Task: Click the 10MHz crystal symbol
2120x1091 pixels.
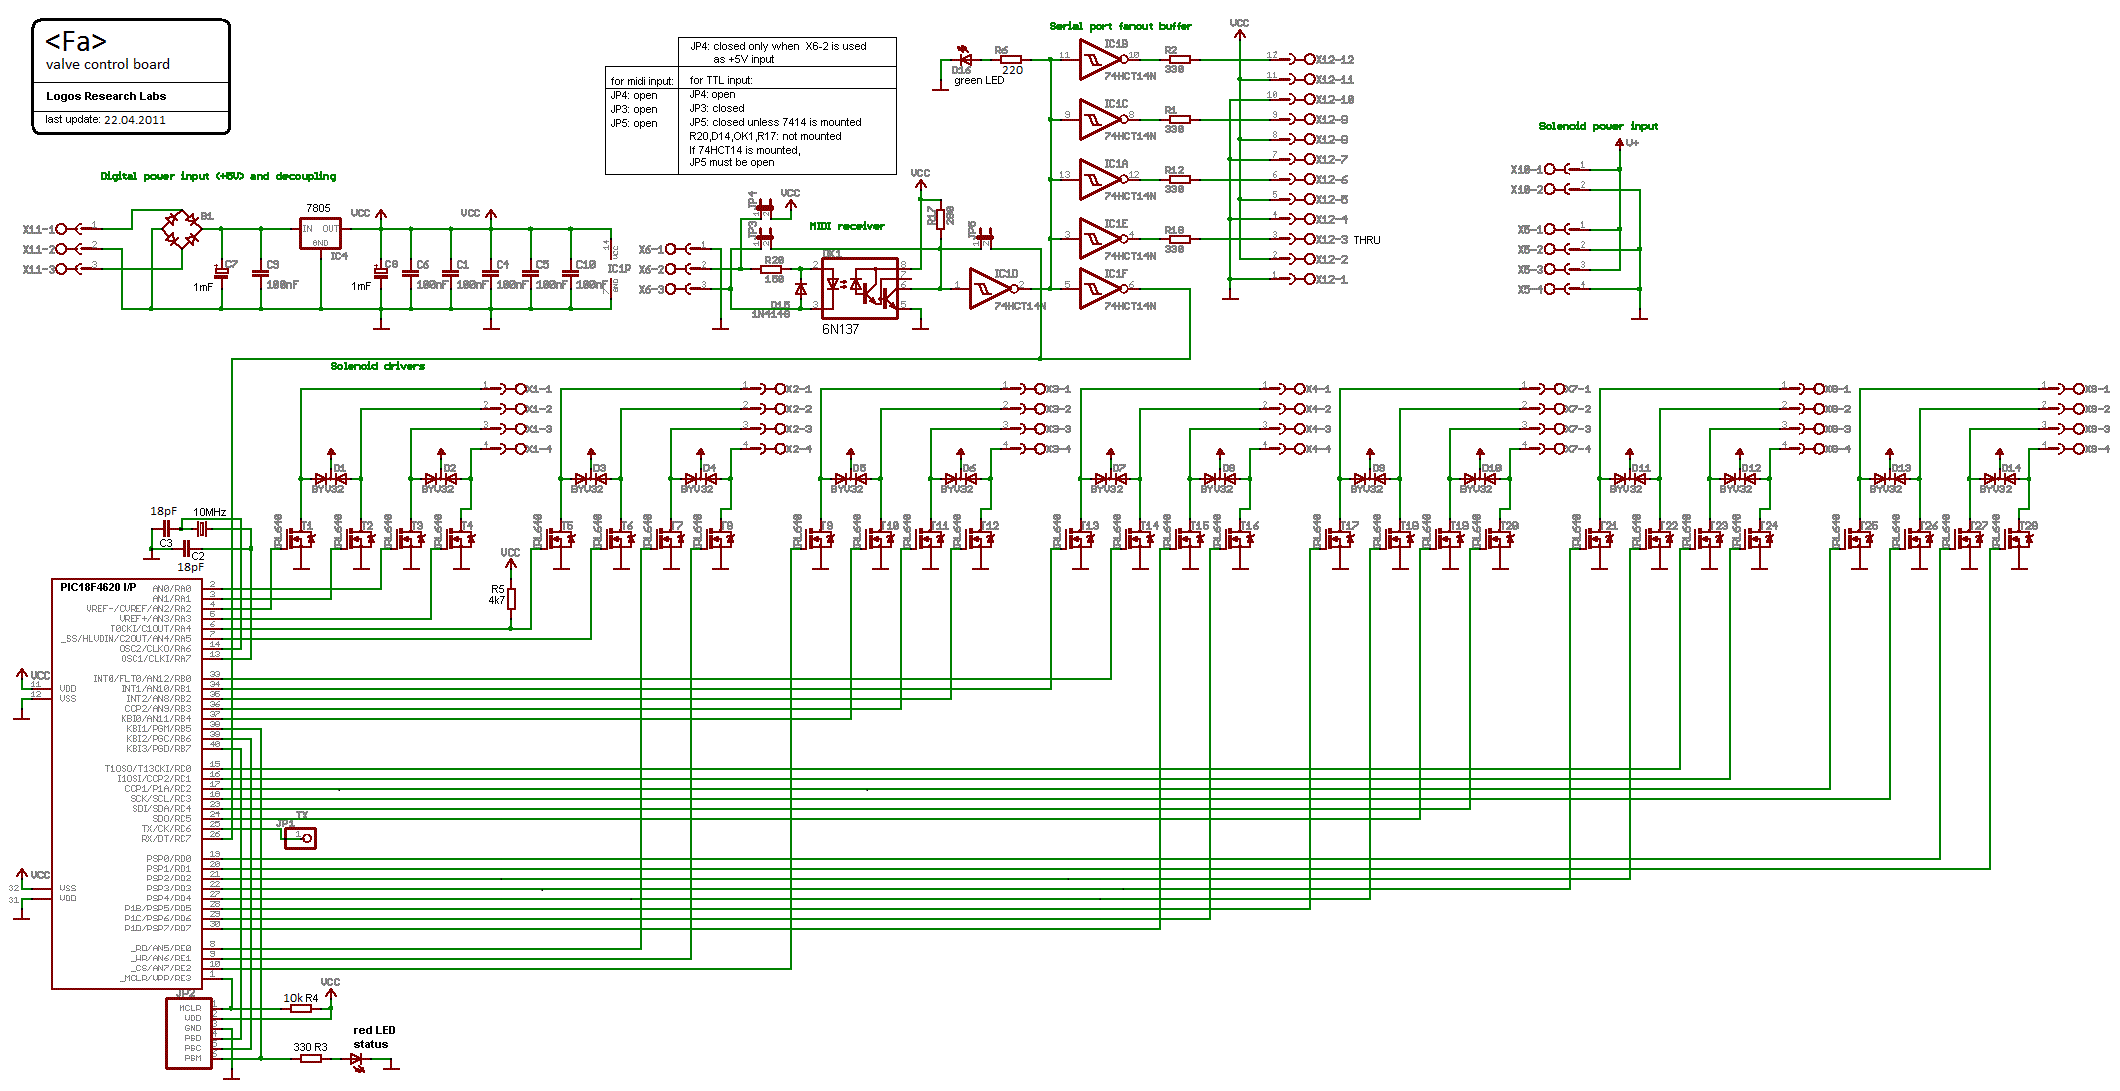Action: [201, 528]
